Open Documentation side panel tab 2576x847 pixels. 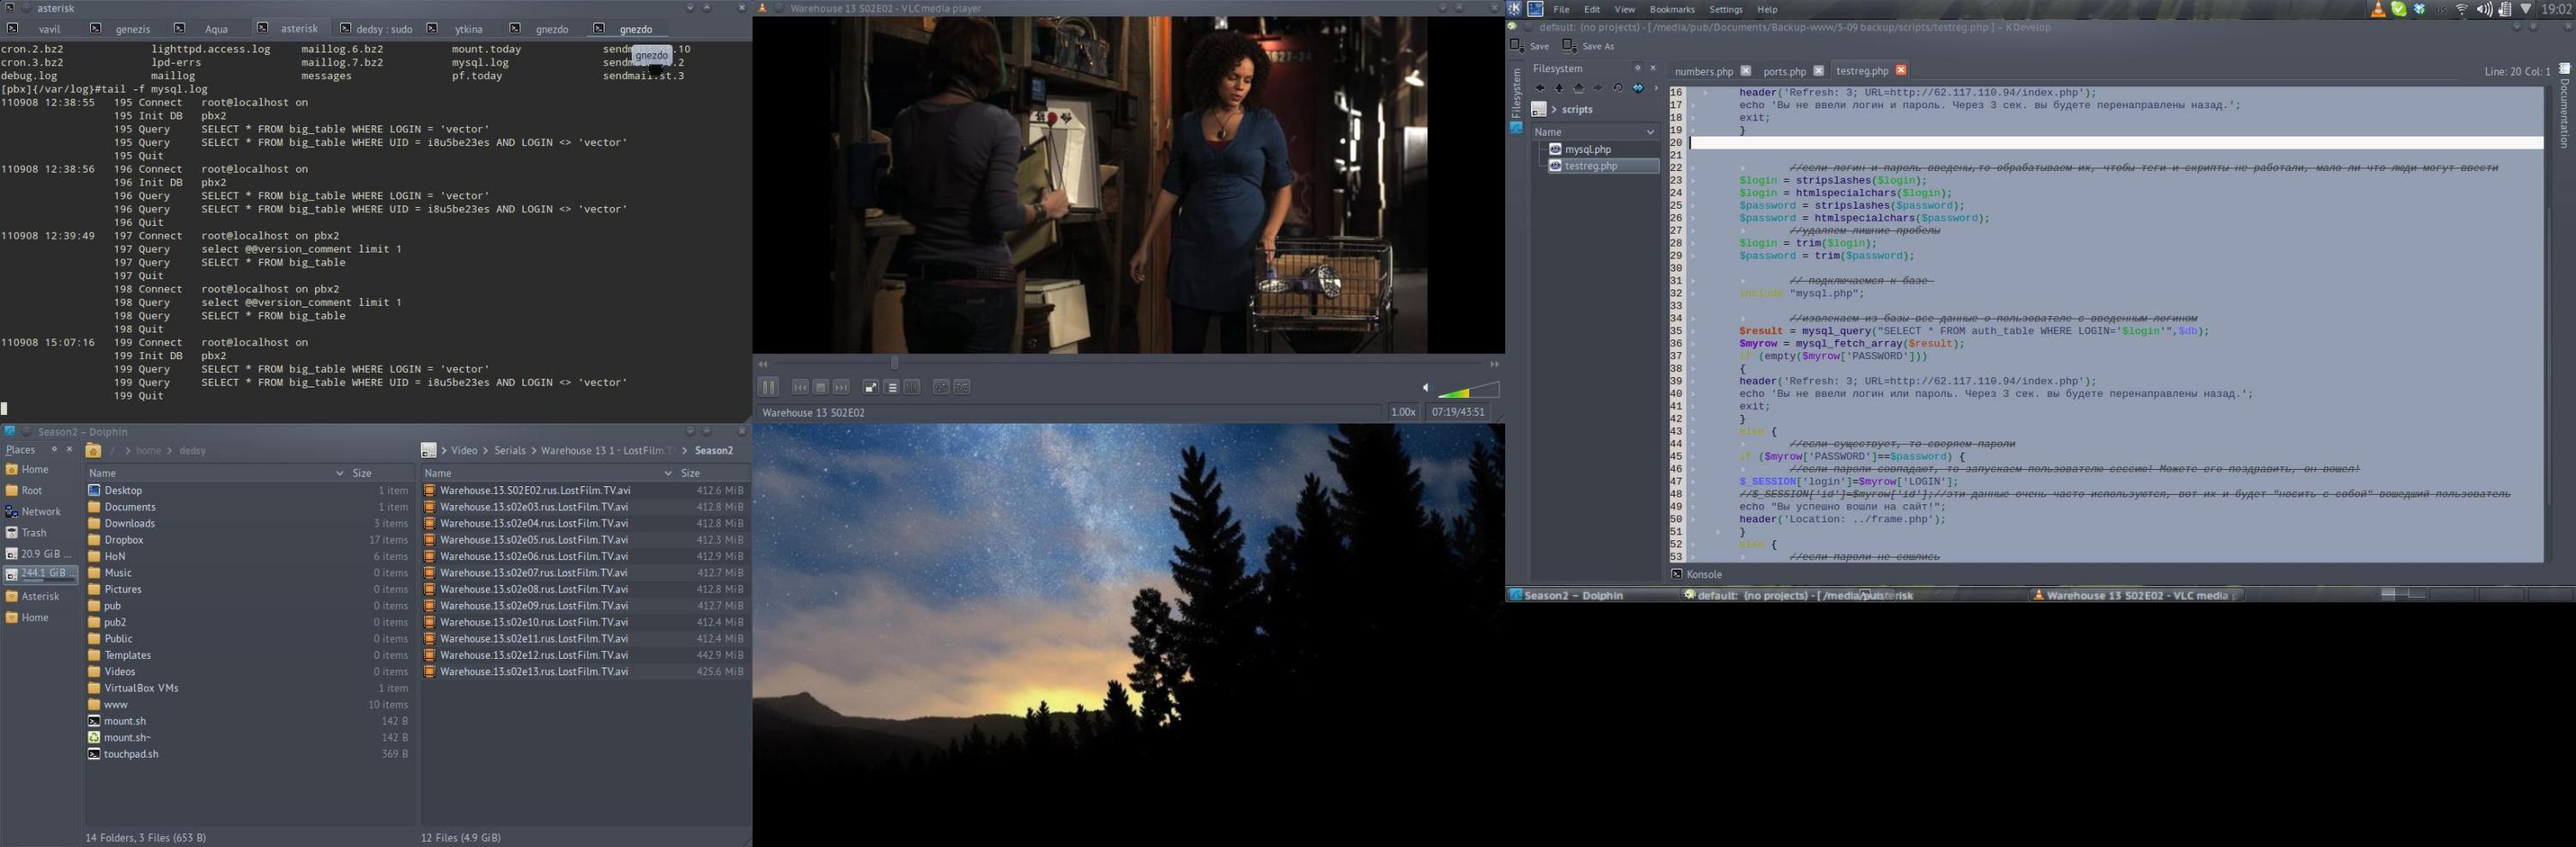[x=2565, y=107]
